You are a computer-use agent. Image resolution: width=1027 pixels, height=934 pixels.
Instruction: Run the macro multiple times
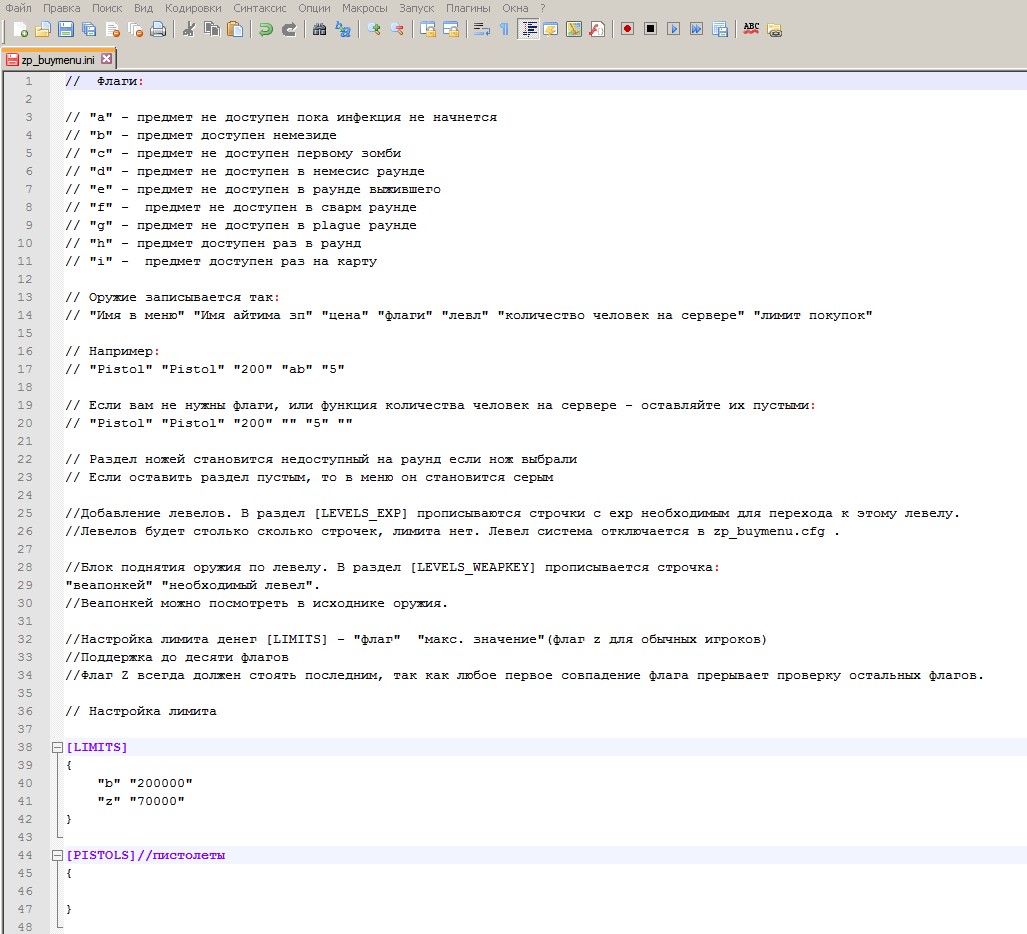697,29
